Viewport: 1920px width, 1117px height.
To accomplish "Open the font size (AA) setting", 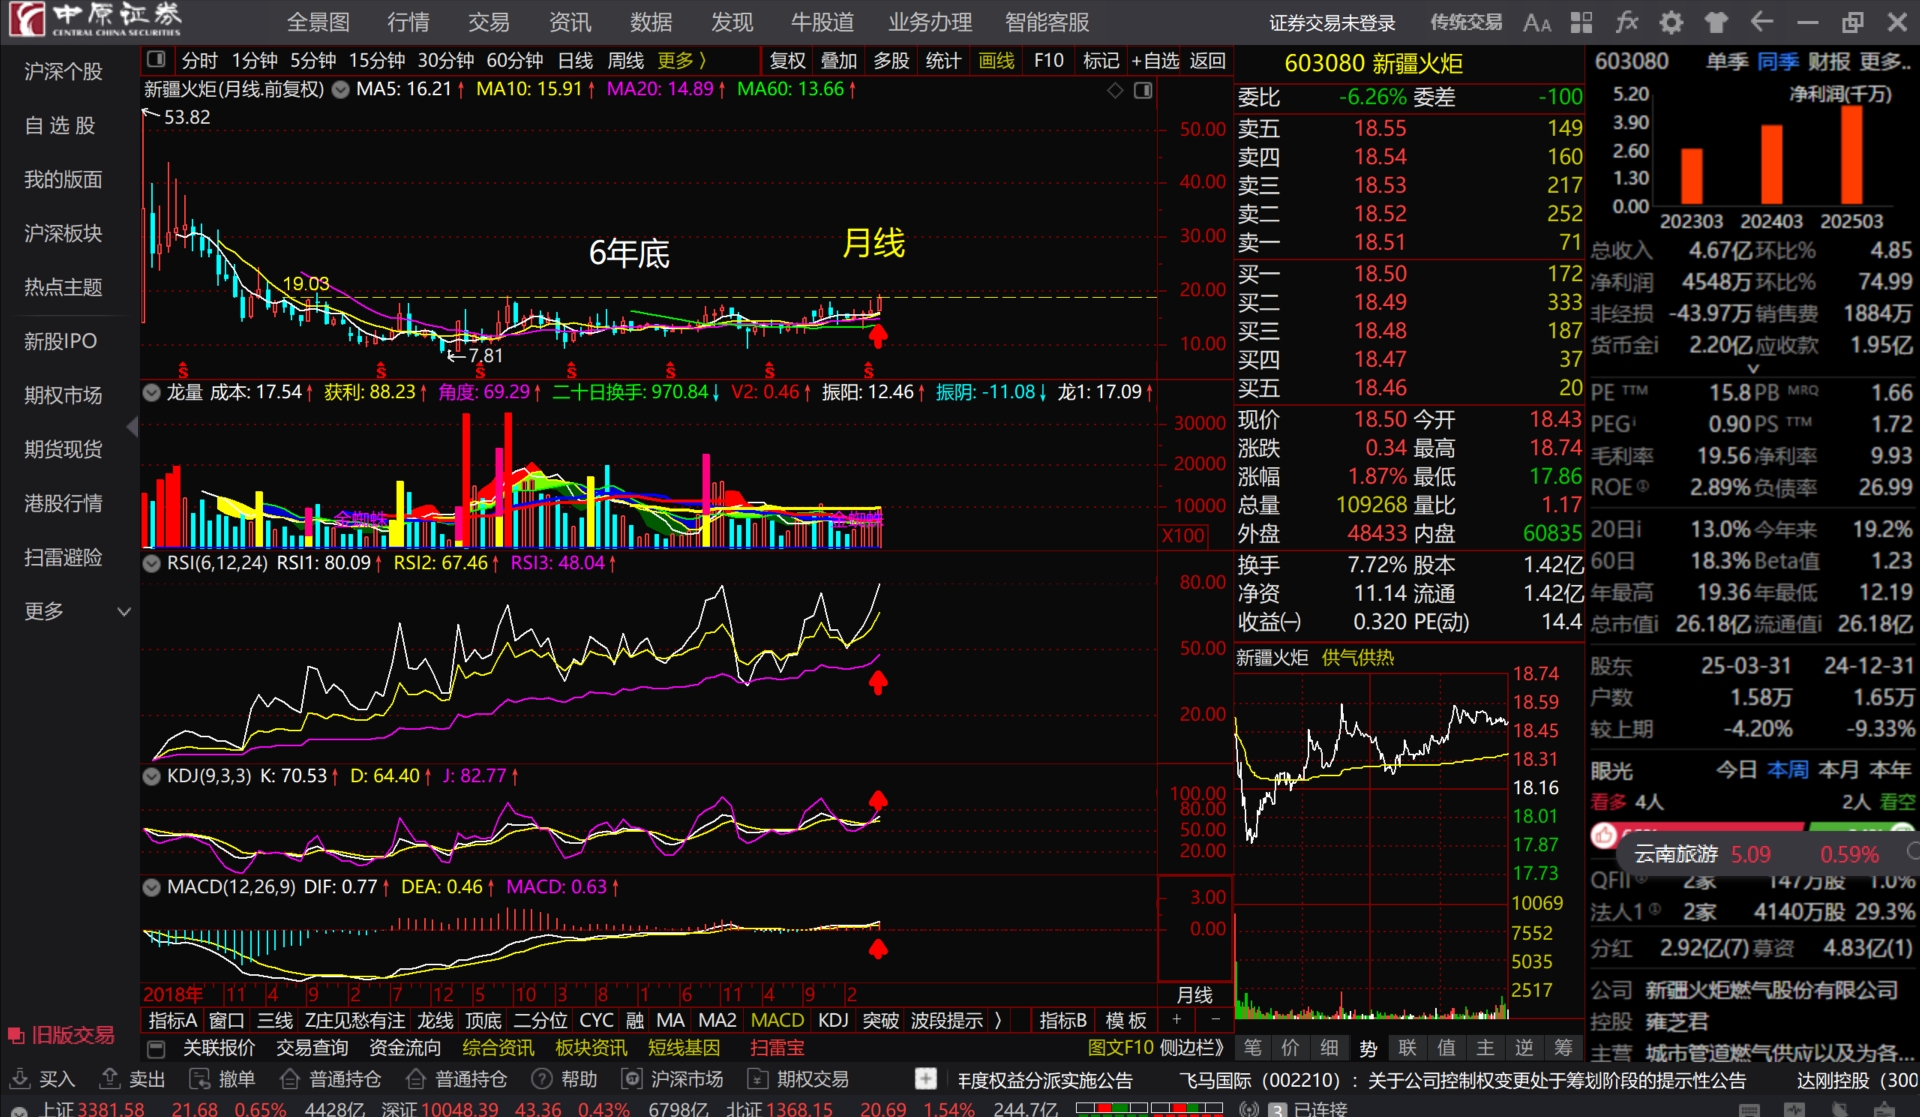I will pos(1537,22).
